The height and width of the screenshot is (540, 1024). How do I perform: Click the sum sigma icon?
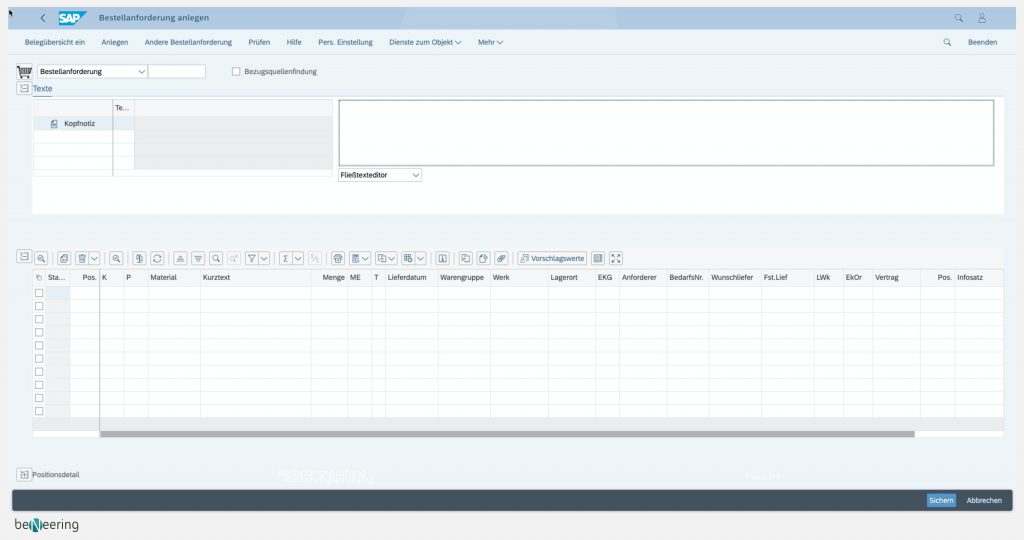point(285,259)
